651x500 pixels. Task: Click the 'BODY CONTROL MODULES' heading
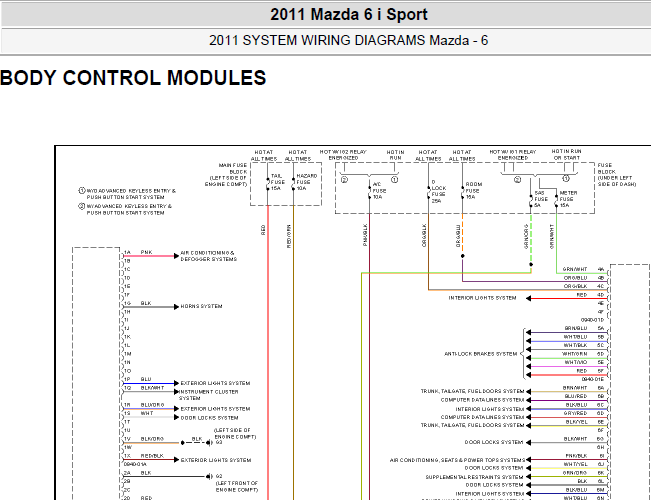coord(133,78)
